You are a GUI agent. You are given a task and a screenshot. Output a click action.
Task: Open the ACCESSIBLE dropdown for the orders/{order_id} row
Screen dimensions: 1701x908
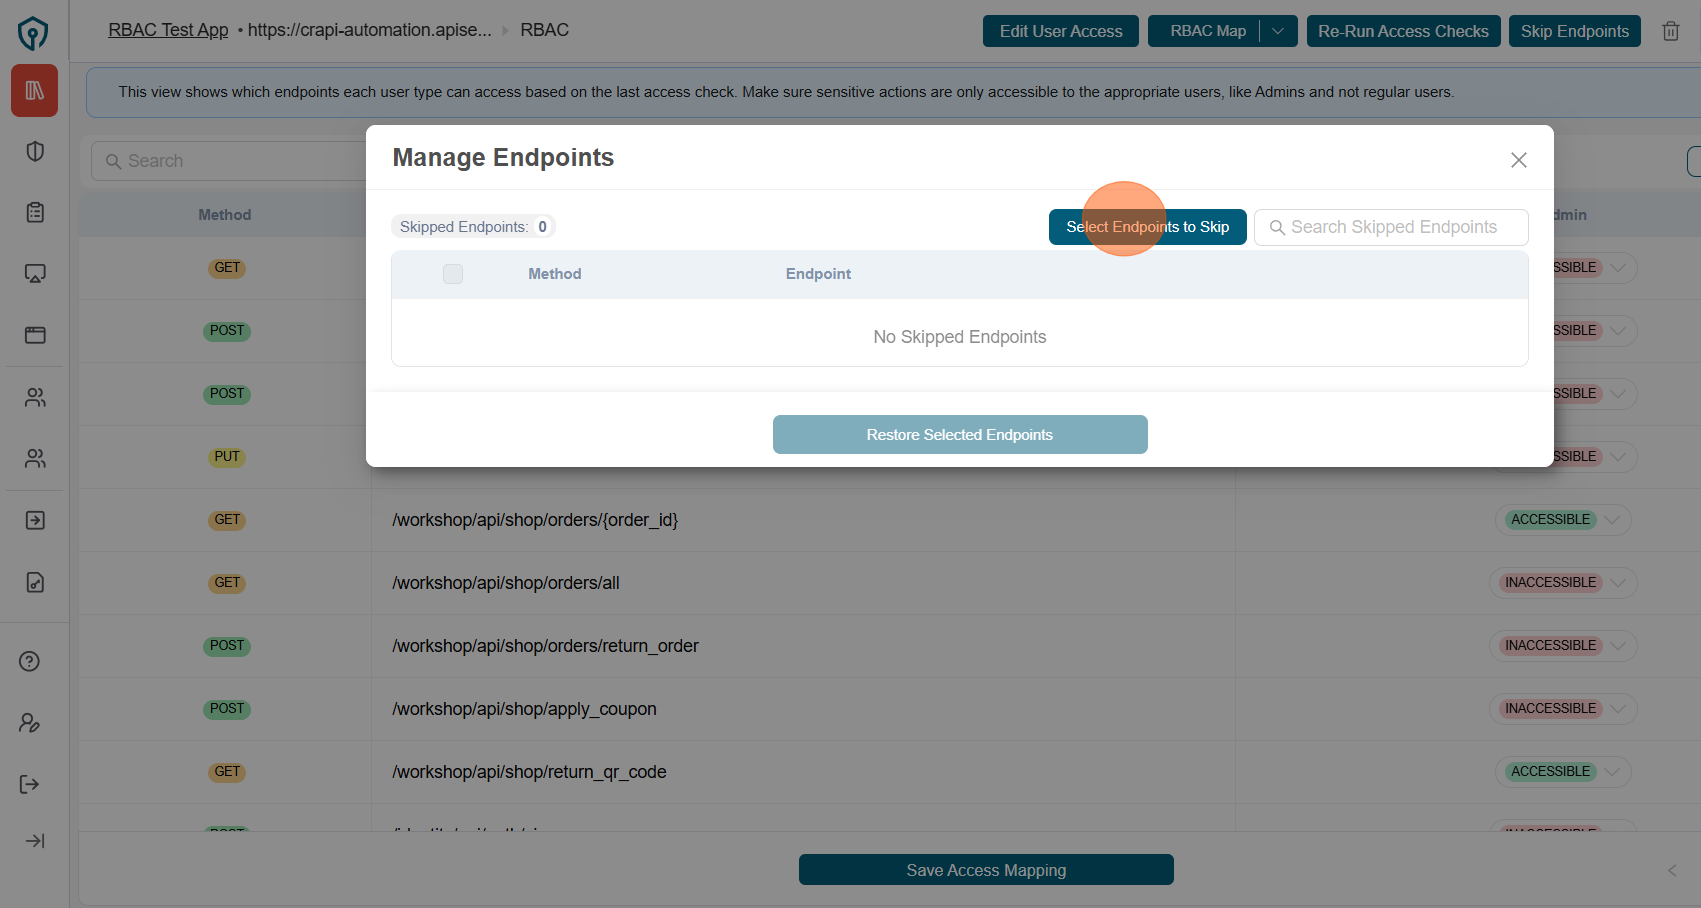pyautogui.click(x=1611, y=520)
